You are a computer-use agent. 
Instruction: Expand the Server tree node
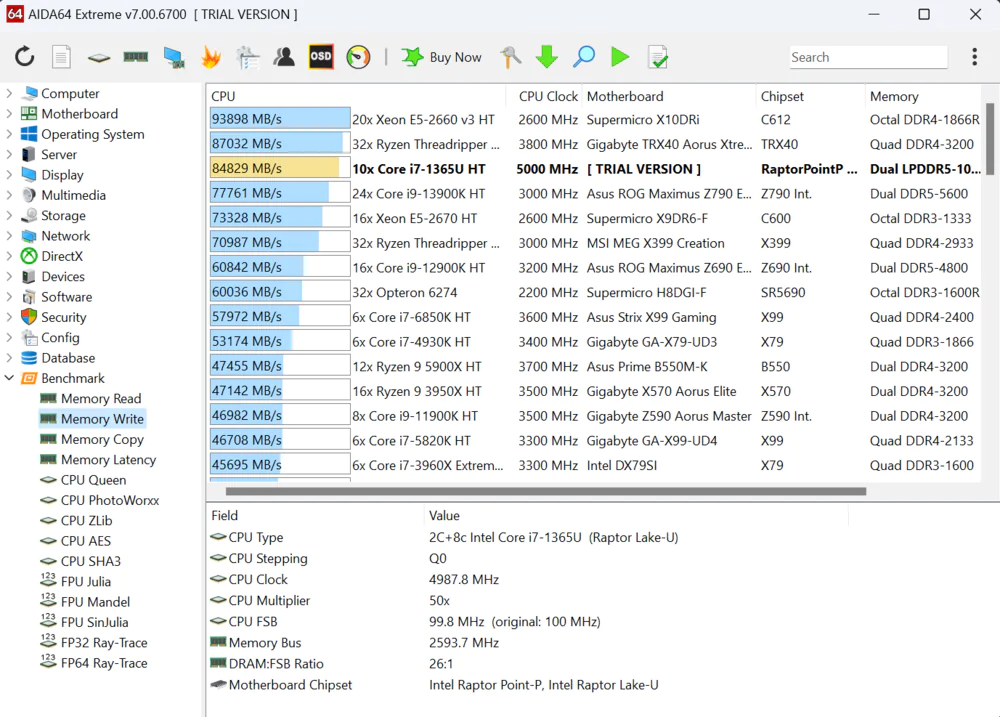click(x=9, y=154)
